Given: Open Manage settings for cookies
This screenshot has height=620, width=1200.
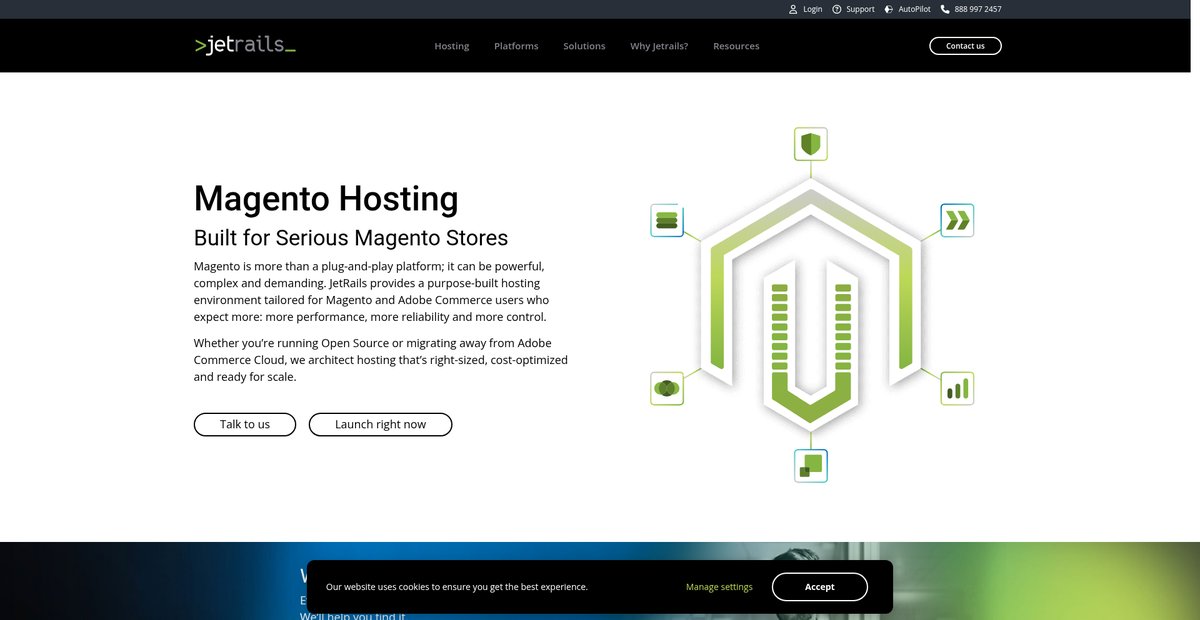Looking at the screenshot, I should (719, 587).
